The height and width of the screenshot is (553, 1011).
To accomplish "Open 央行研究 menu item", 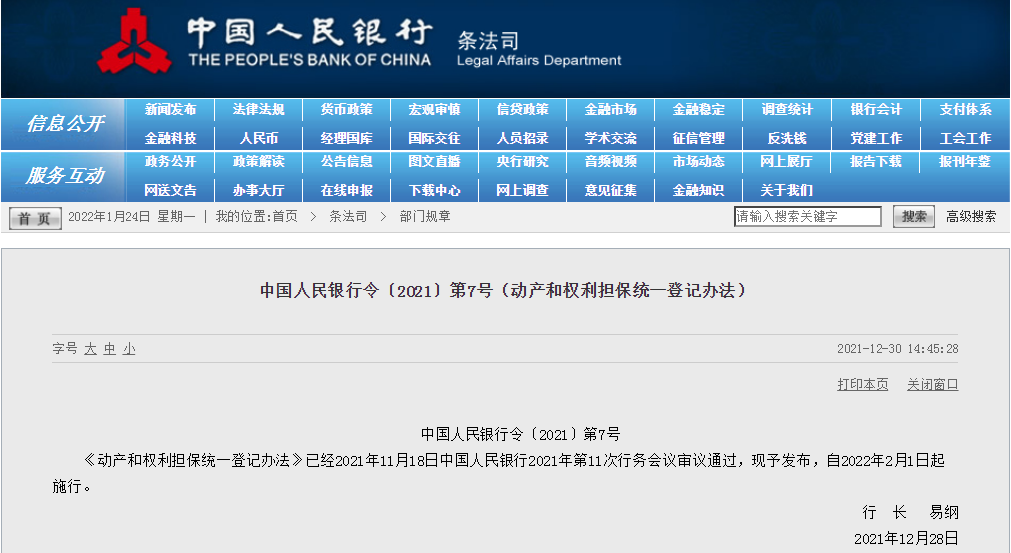I will (523, 161).
